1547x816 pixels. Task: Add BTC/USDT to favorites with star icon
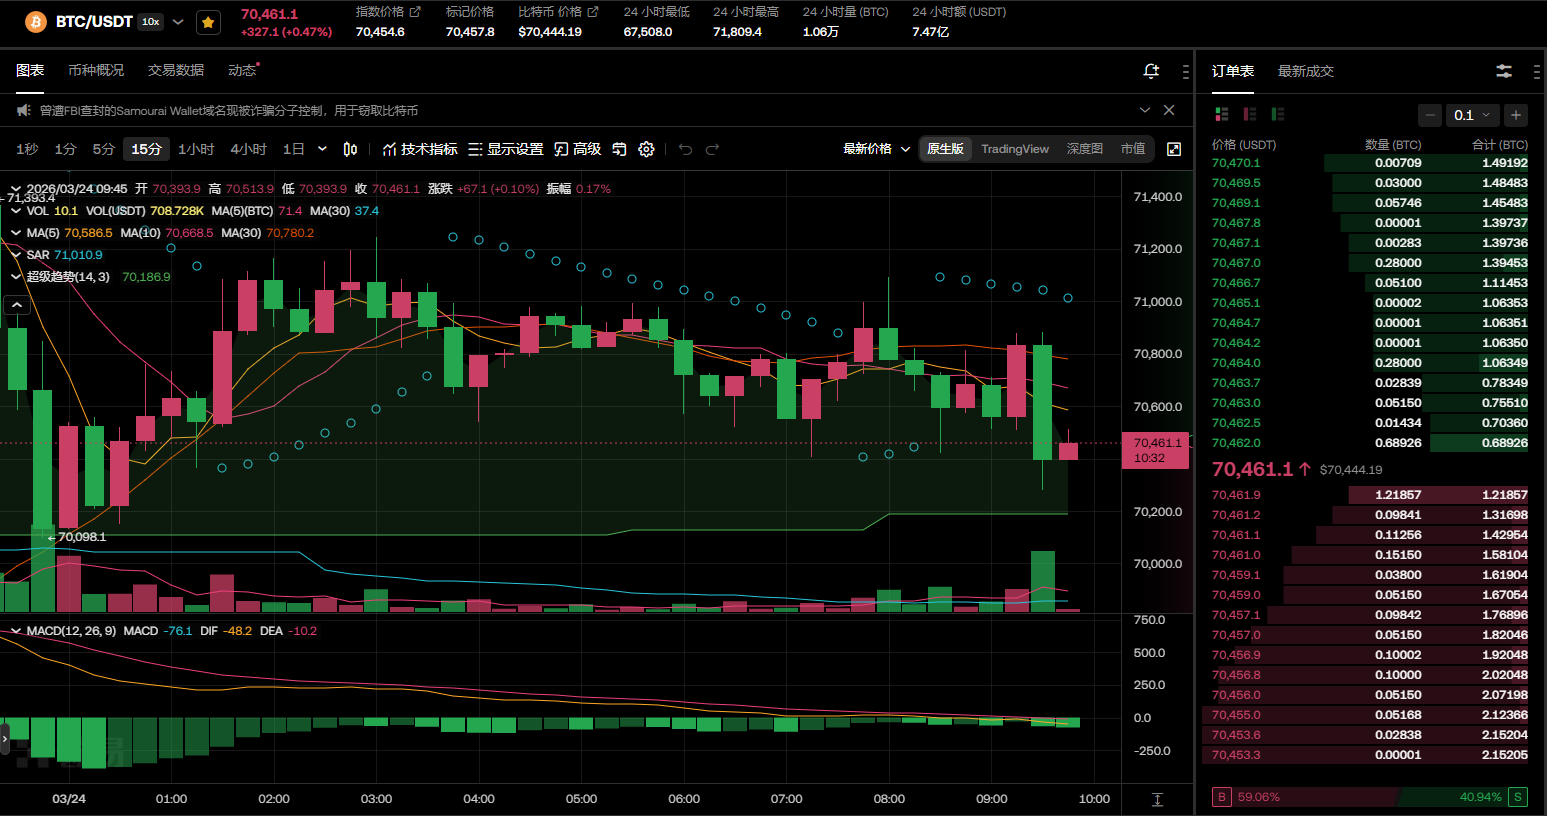[208, 22]
